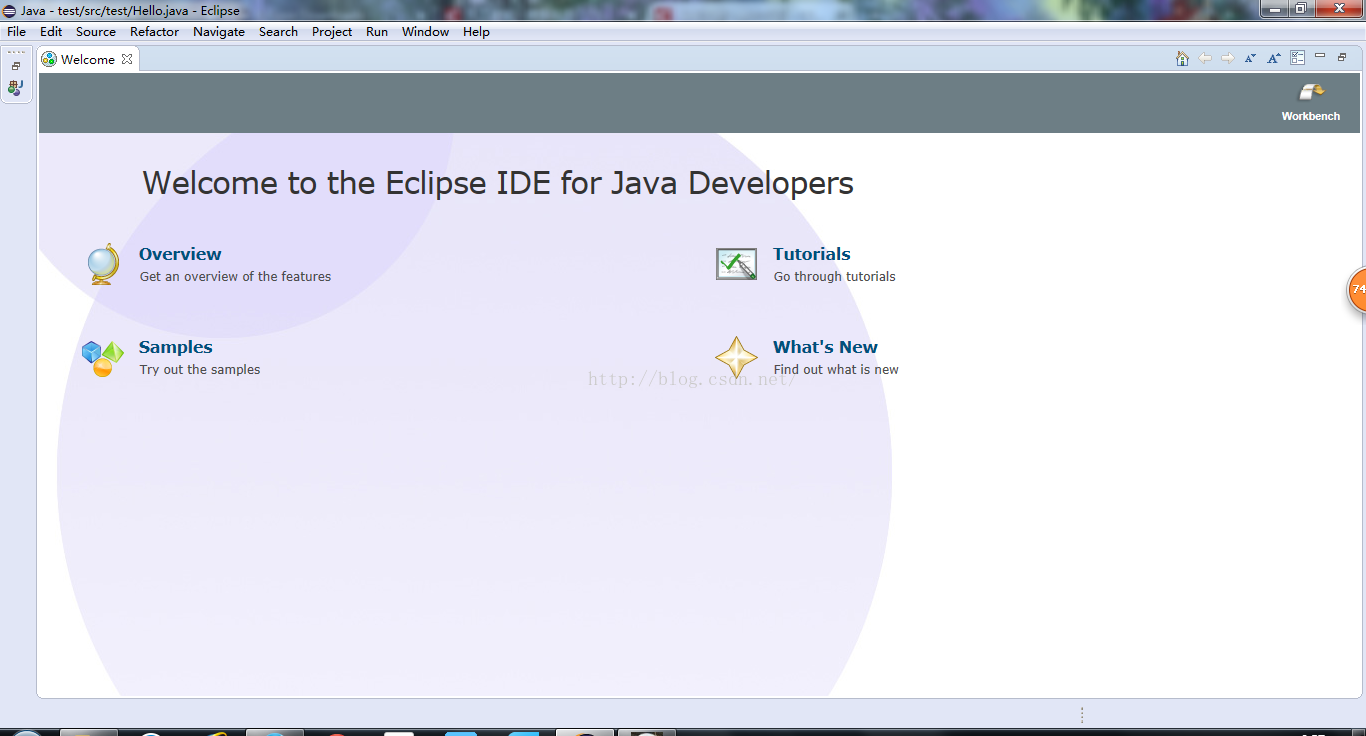Click the orange 74 floating badge
Image resolution: width=1366 pixels, height=736 pixels.
(x=1357, y=289)
